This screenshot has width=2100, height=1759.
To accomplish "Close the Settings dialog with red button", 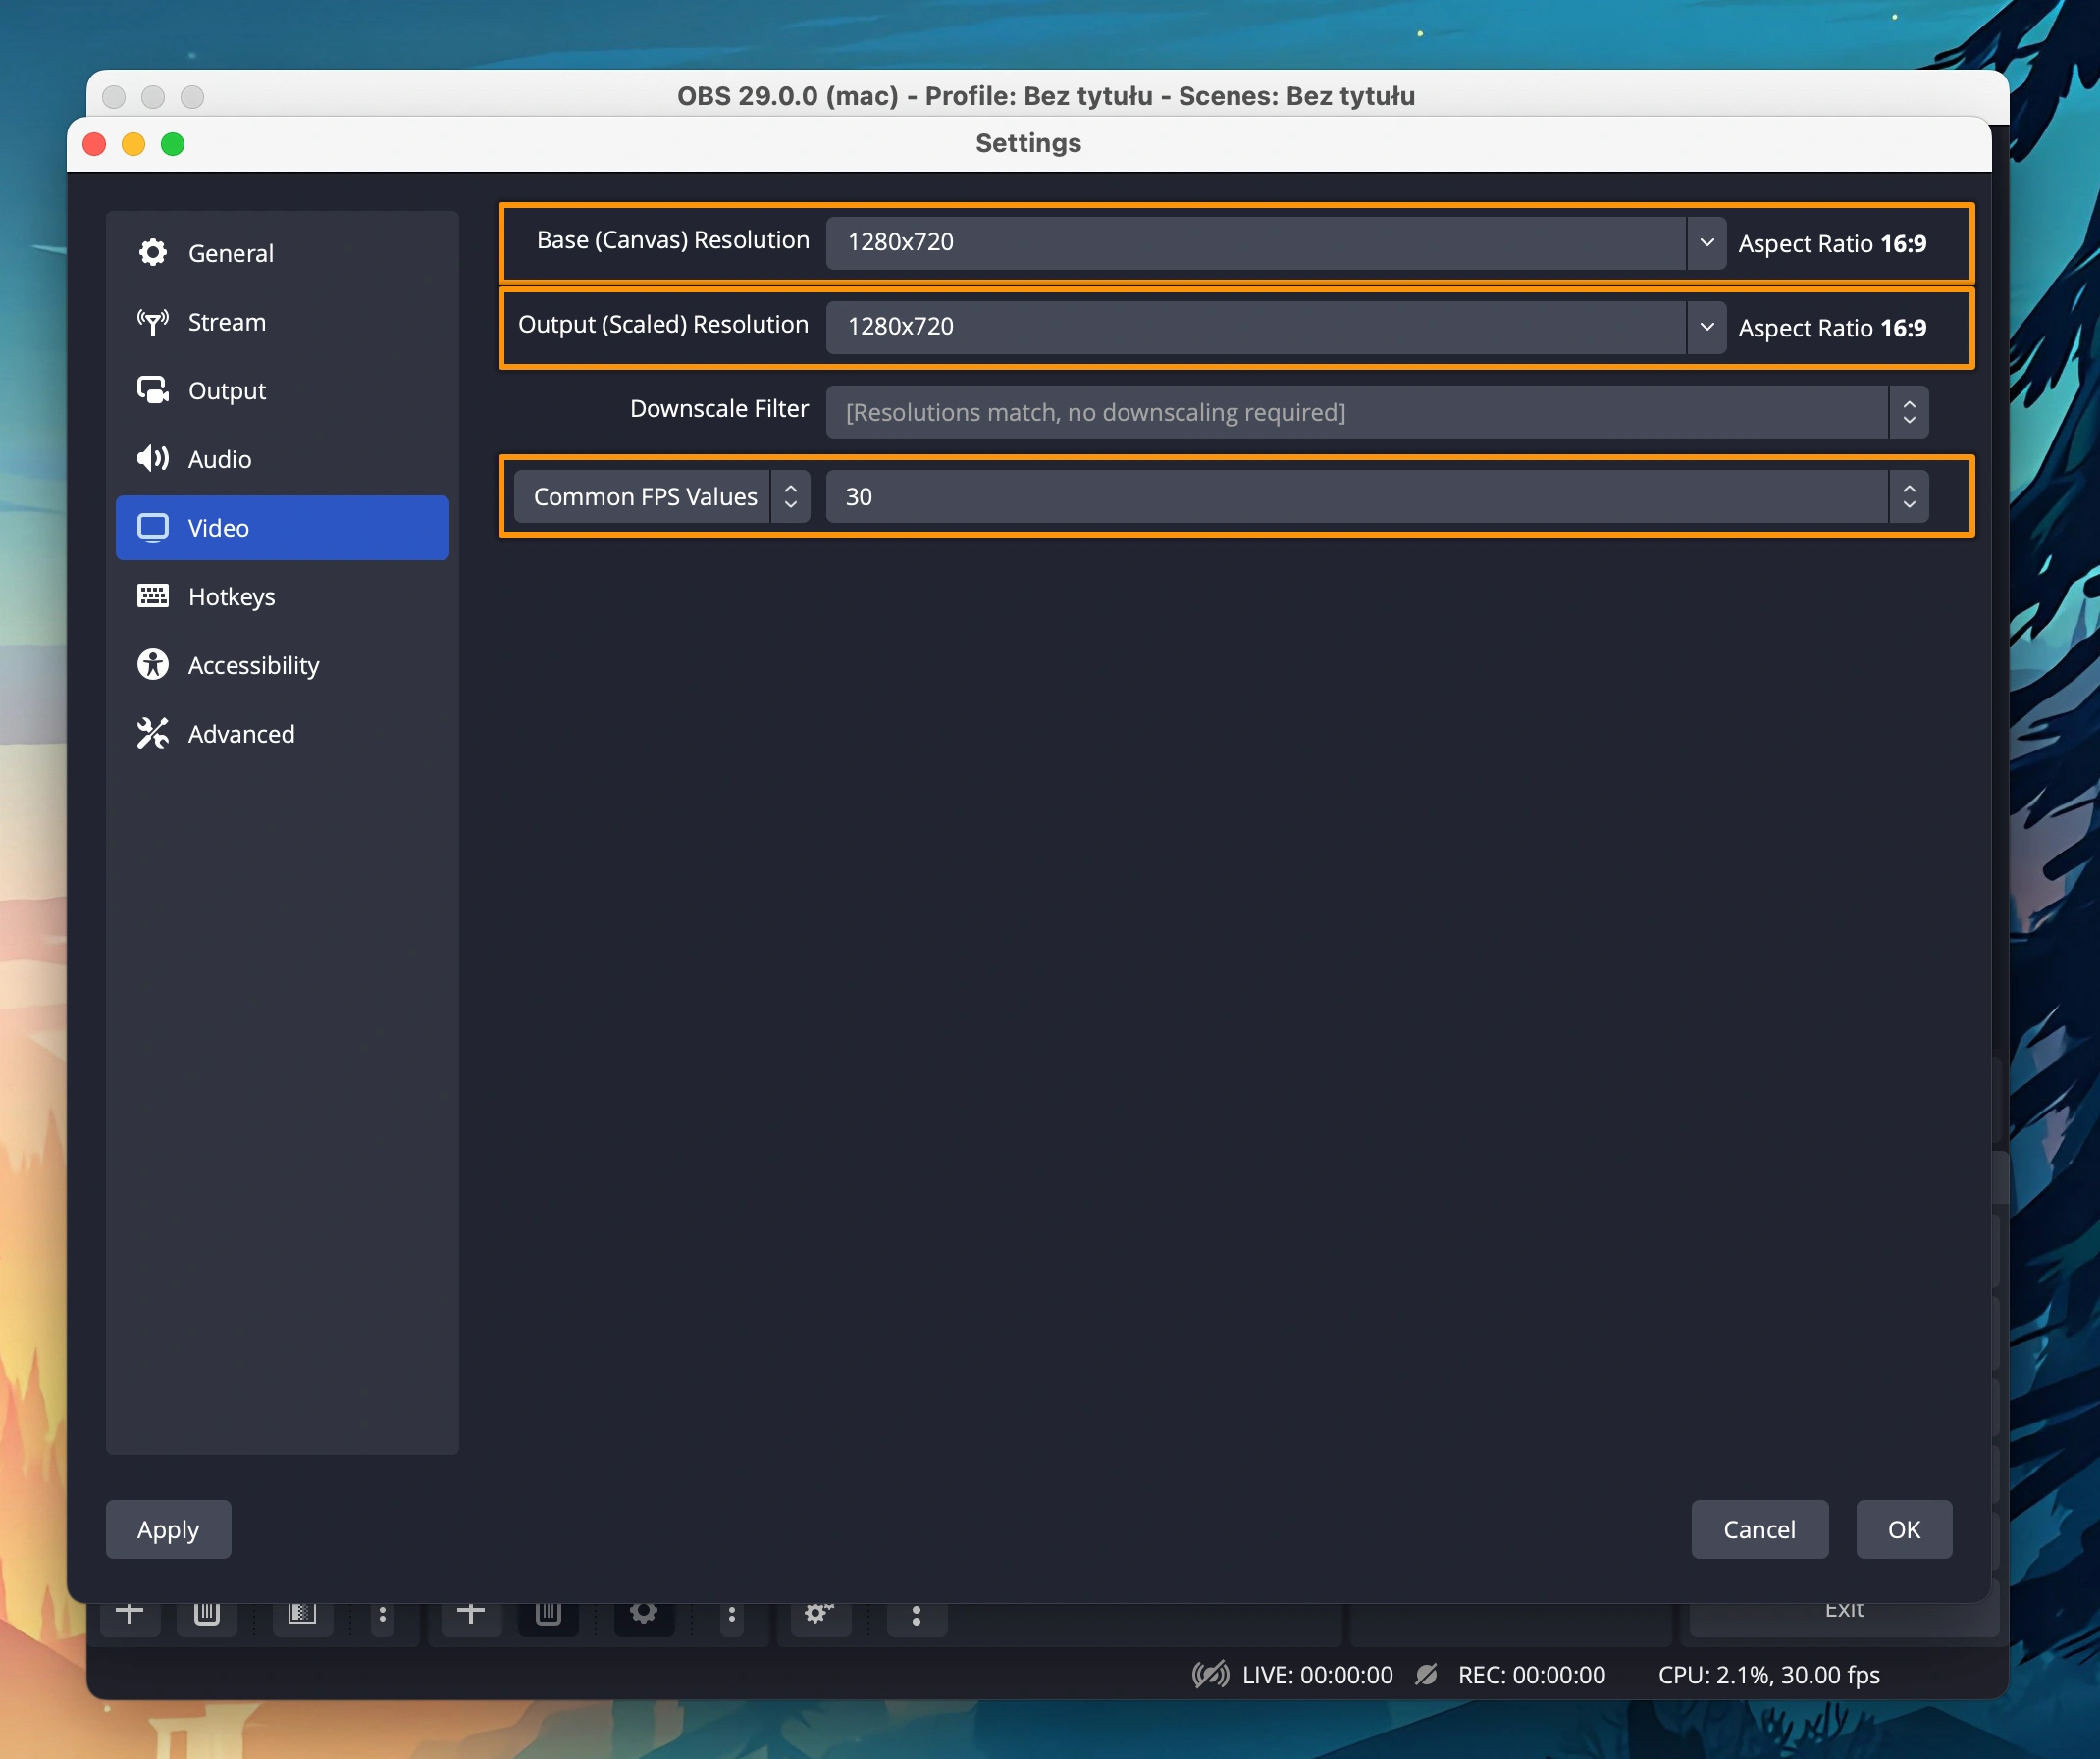I will pyautogui.click(x=95, y=144).
